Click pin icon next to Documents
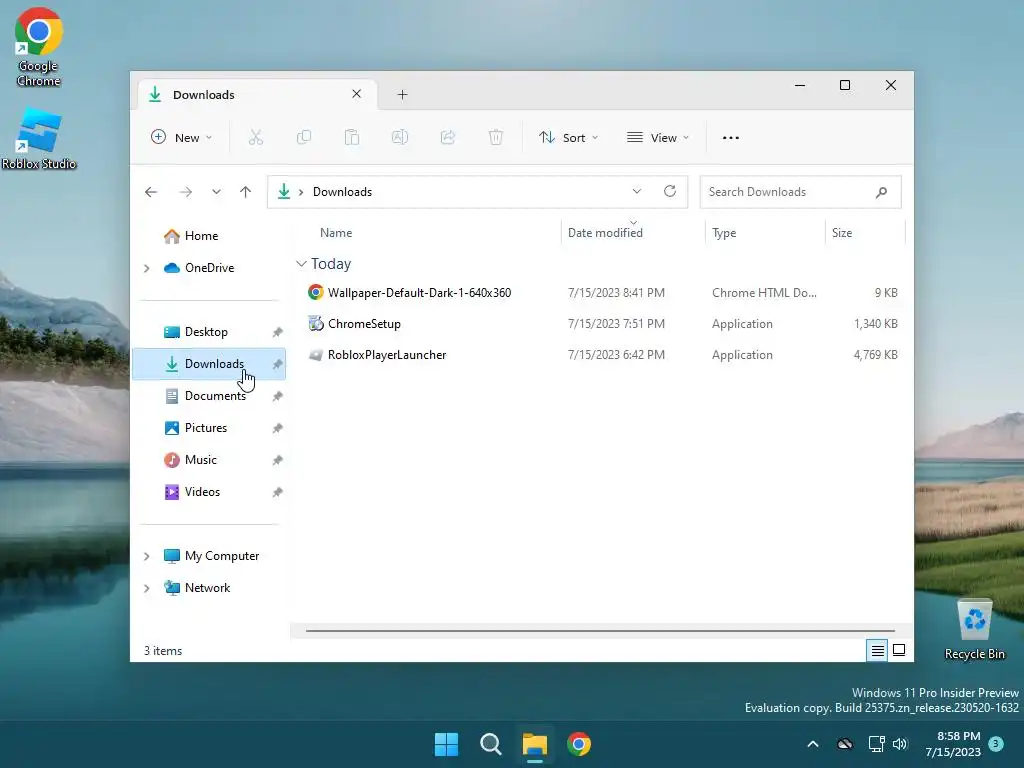1024x768 pixels. click(x=278, y=396)
